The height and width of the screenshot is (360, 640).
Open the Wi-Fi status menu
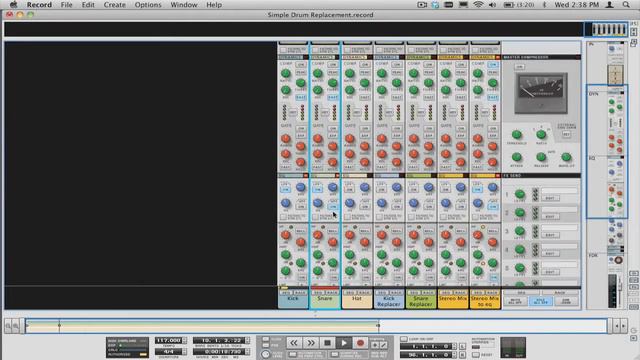[x=478, y=5]
